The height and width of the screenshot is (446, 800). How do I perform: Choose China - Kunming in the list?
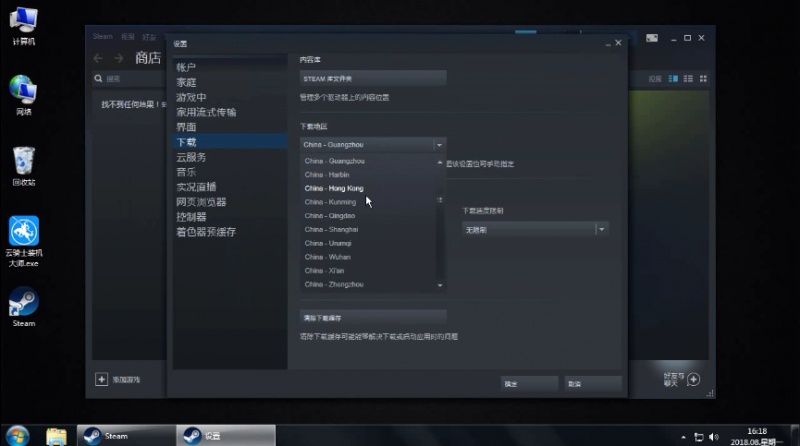(x=368, y=202)
